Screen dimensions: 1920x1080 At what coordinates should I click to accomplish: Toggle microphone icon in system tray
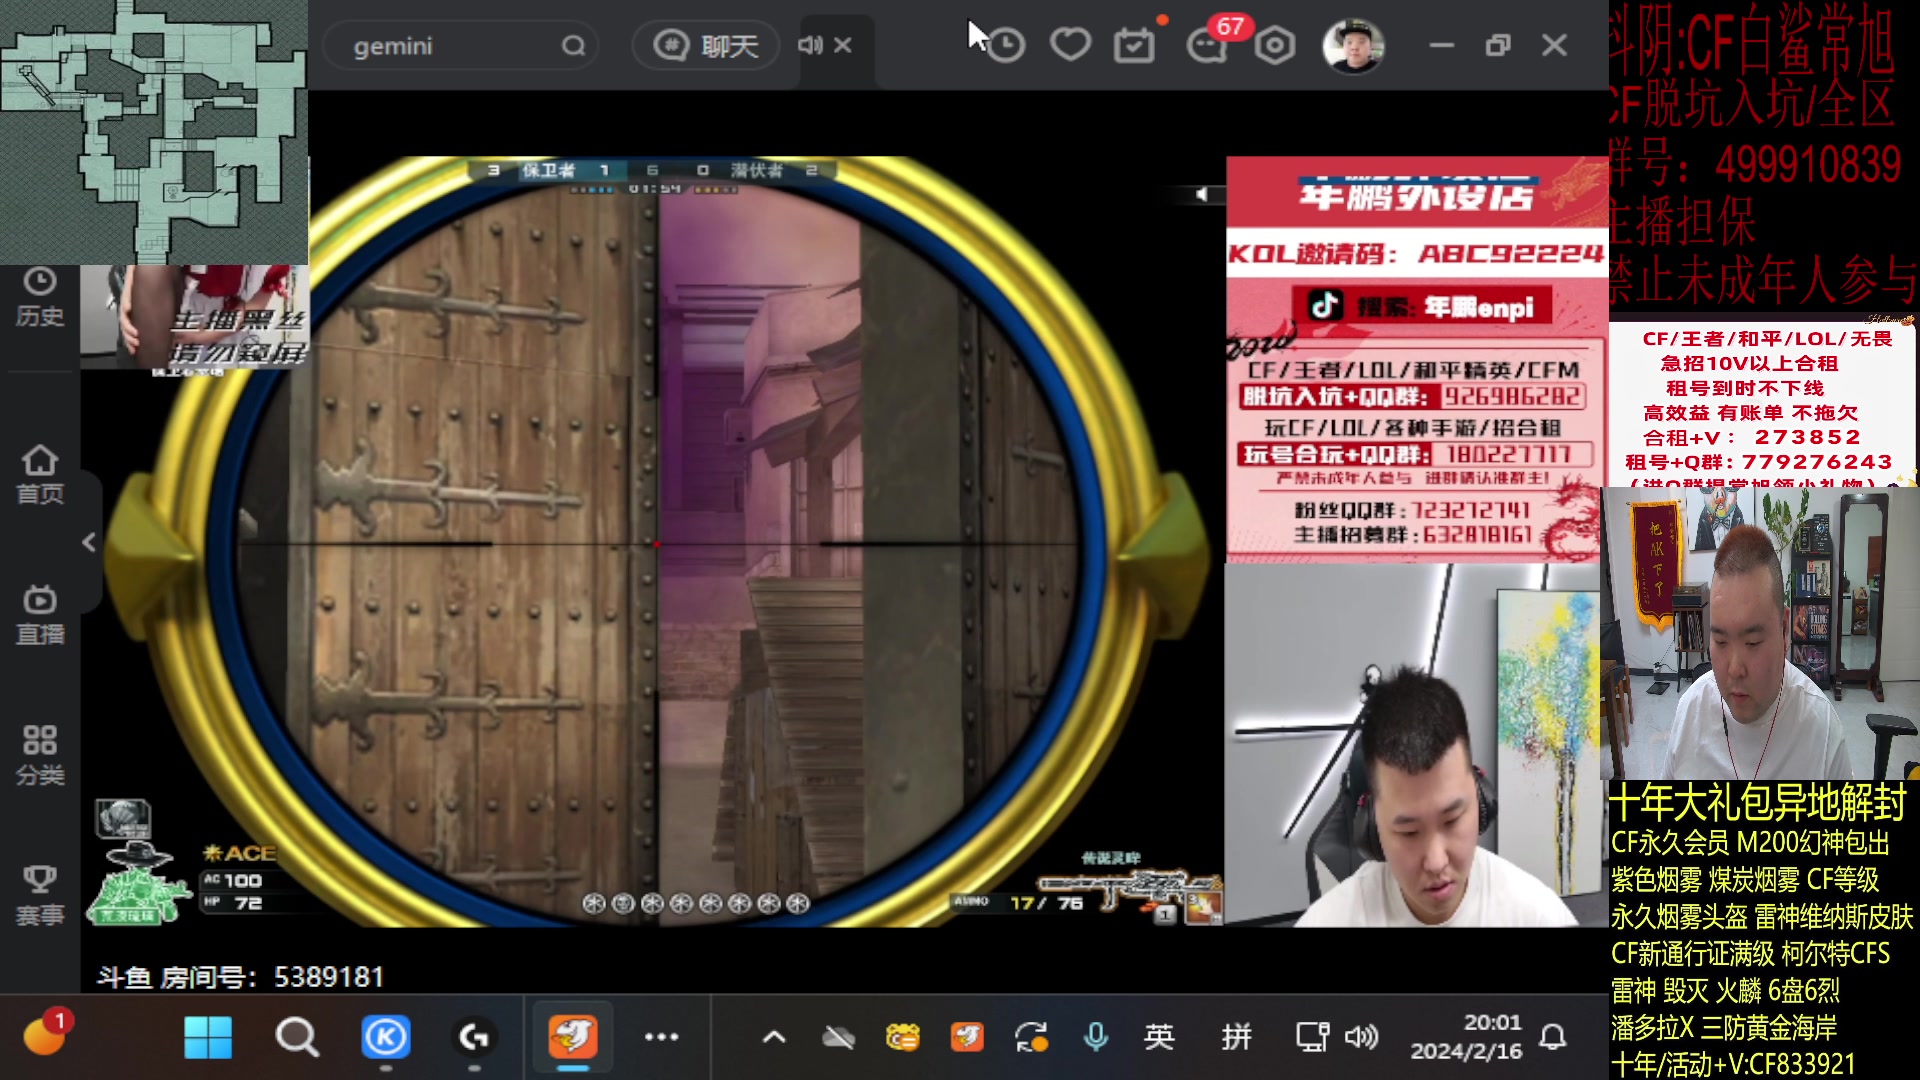coord(1096,1037)
